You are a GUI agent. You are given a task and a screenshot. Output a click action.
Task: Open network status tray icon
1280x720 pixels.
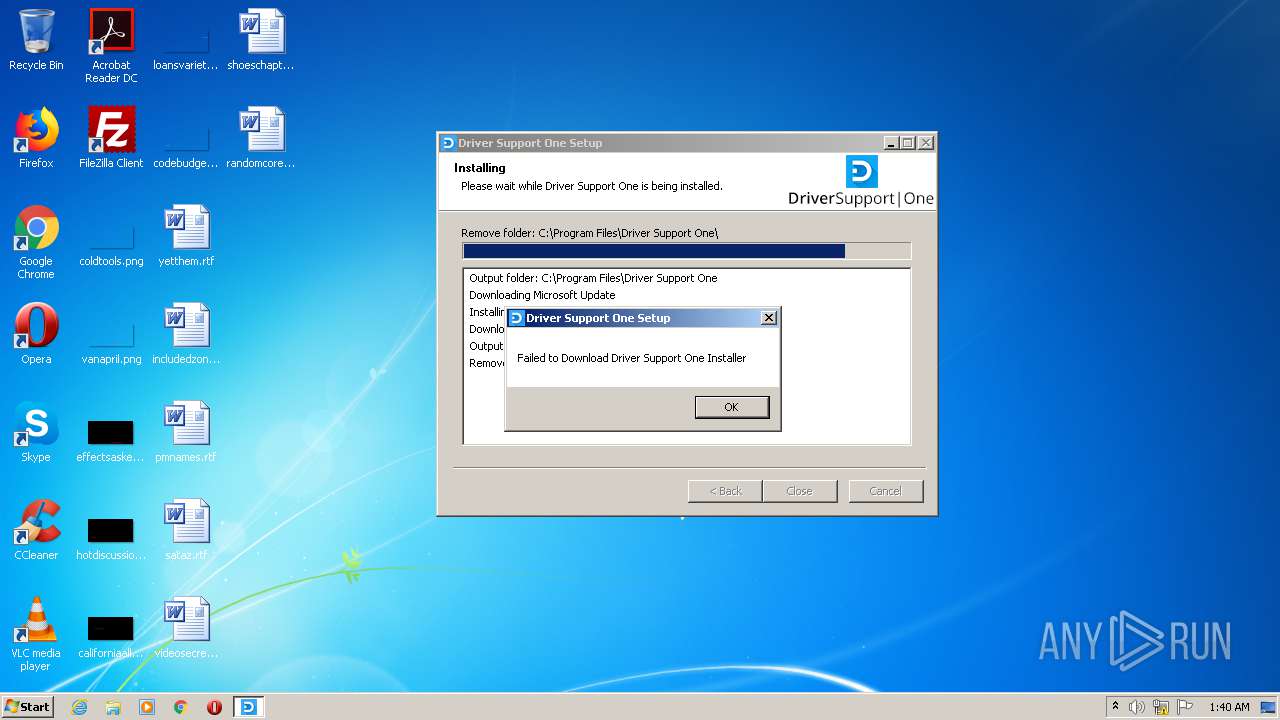[1161, 707]
